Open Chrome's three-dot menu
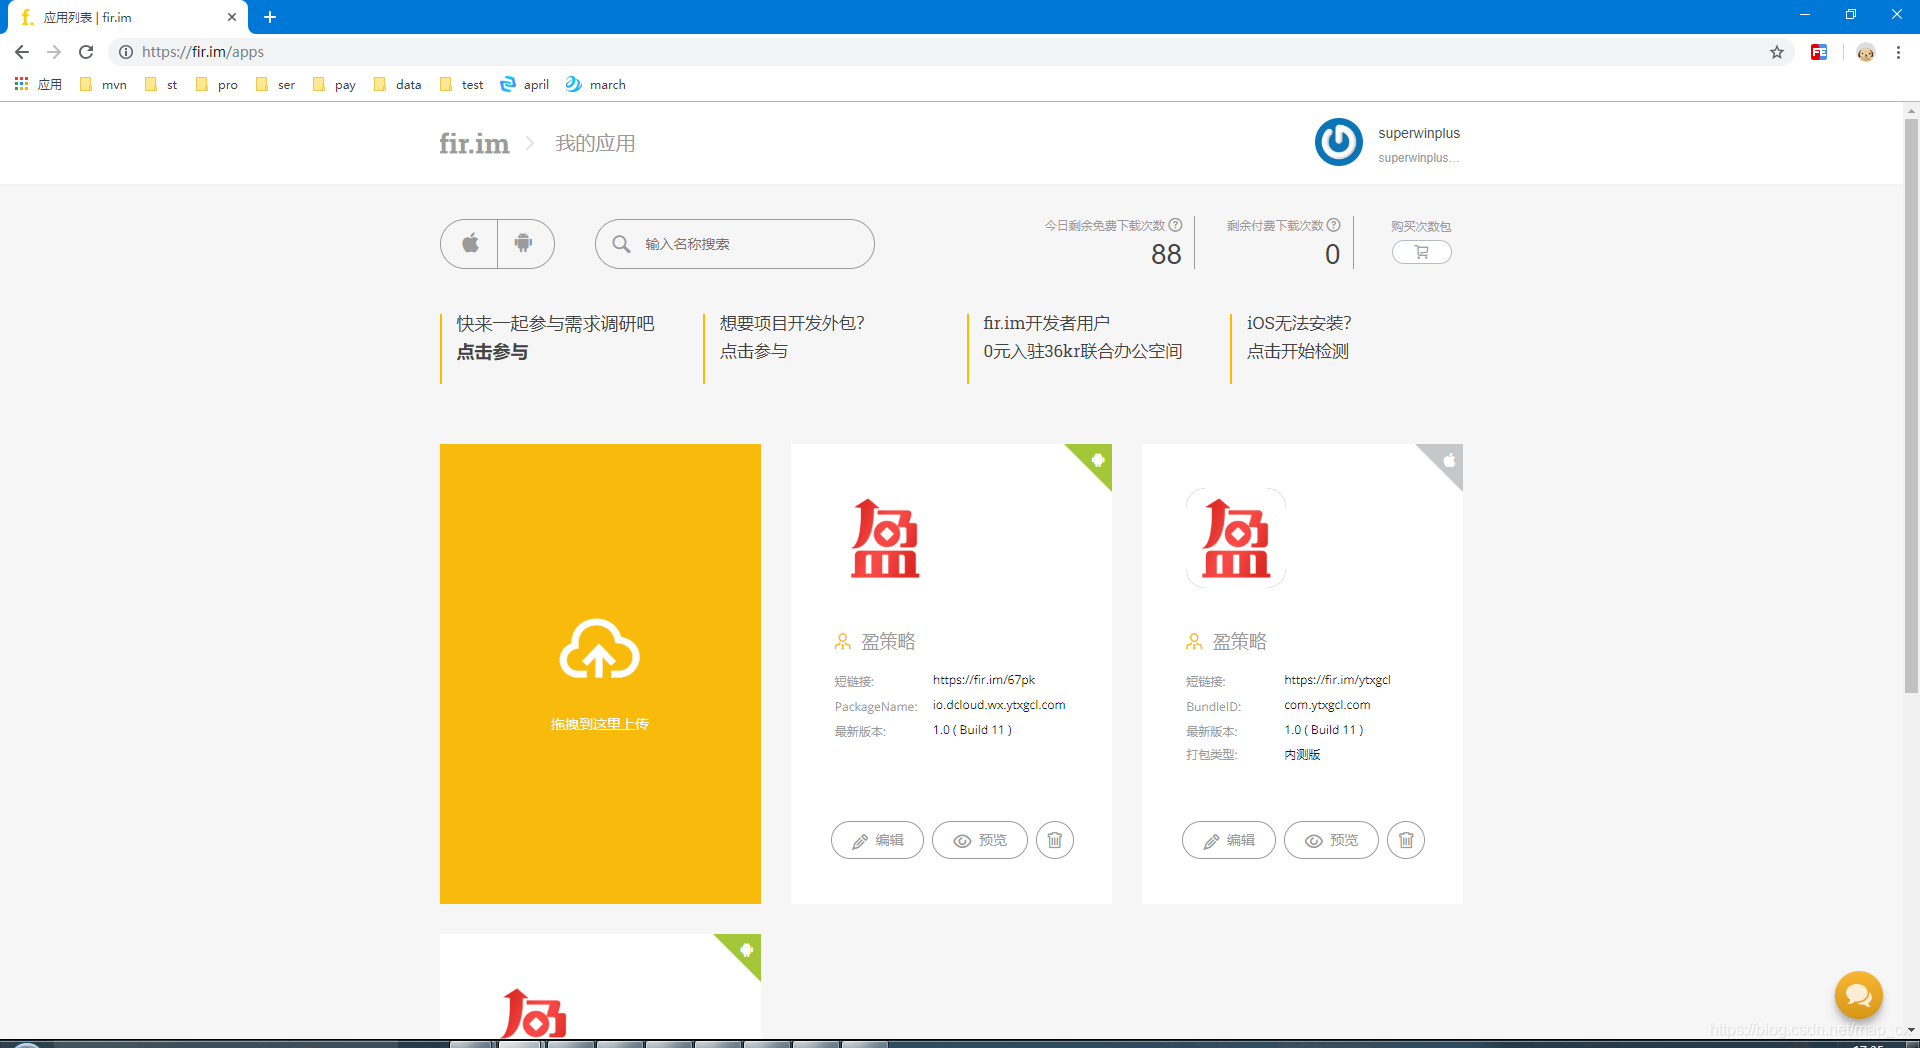 pos(1898,52)
